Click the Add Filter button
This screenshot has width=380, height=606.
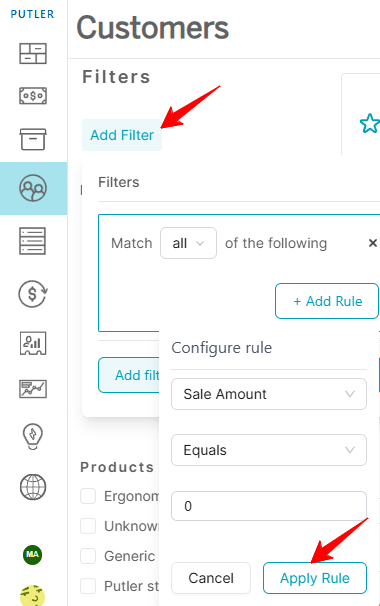coord(122,135)
